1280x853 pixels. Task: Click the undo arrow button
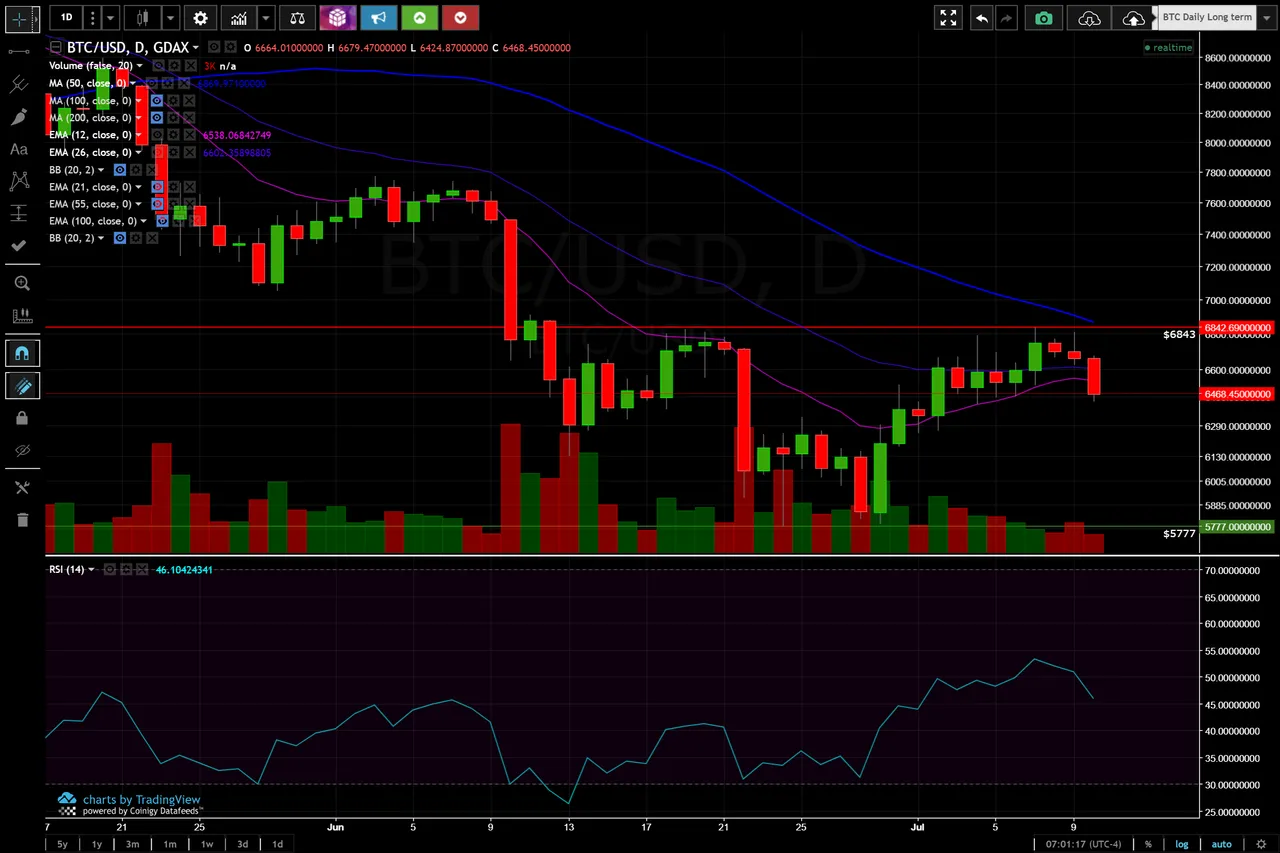tap(982, 18)
